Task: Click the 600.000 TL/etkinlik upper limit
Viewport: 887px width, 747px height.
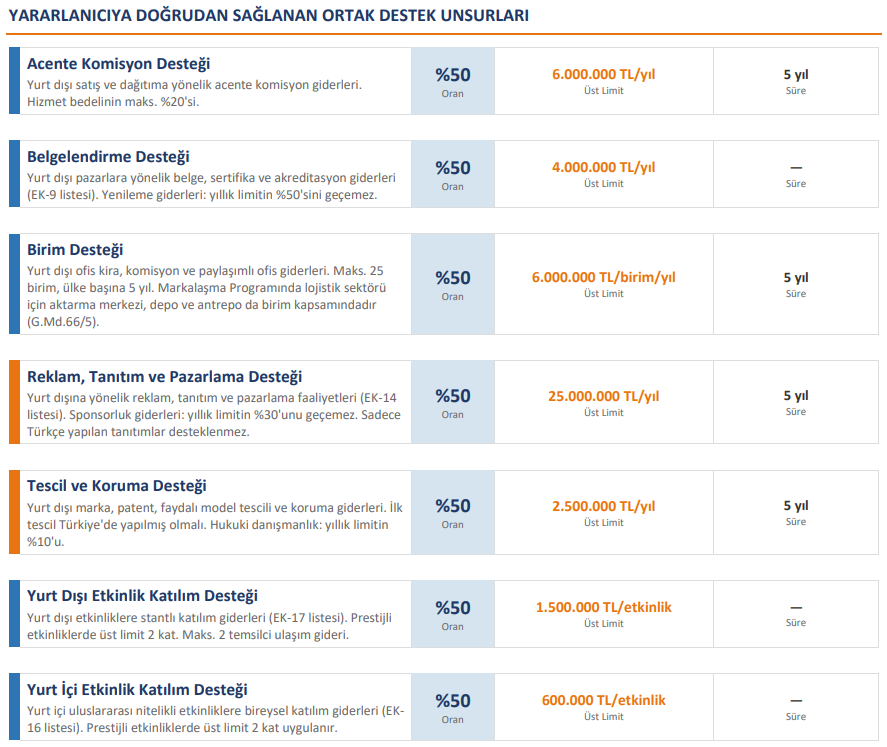Action: pos(603,700)
